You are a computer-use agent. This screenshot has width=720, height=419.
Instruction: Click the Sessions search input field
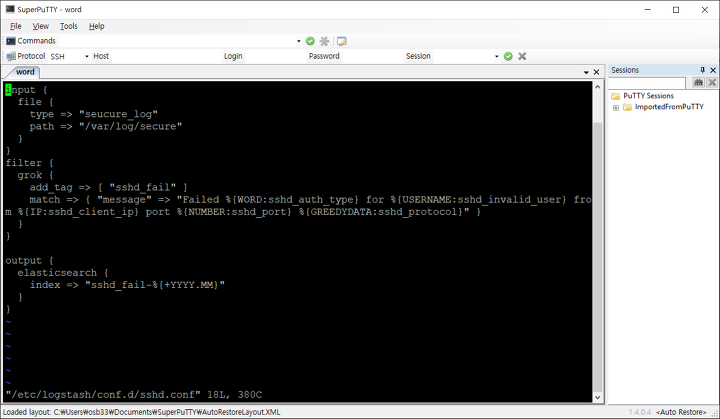tap(647, 83)
